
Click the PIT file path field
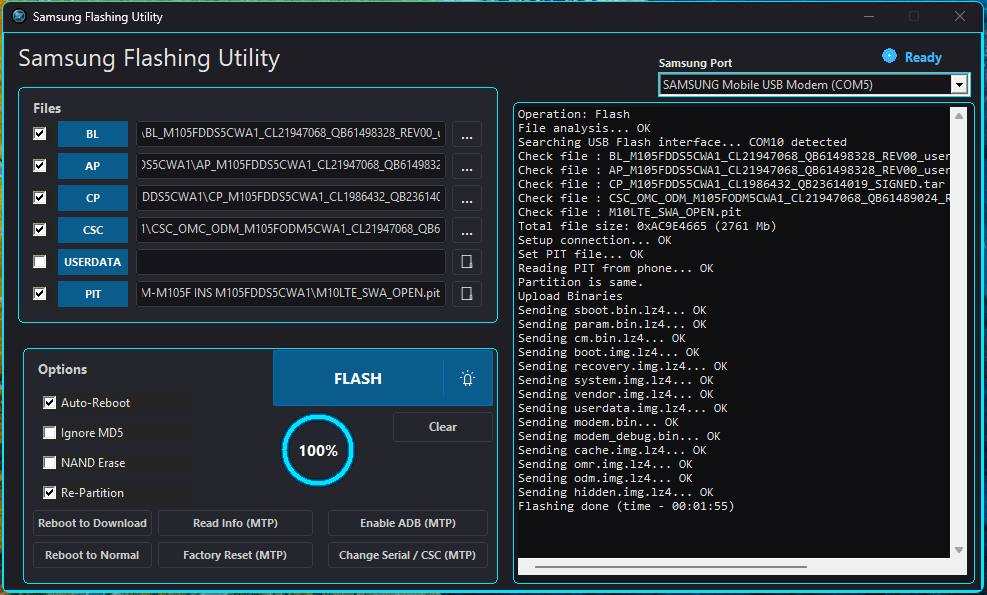pyautogui.click(x=291, y=294)
